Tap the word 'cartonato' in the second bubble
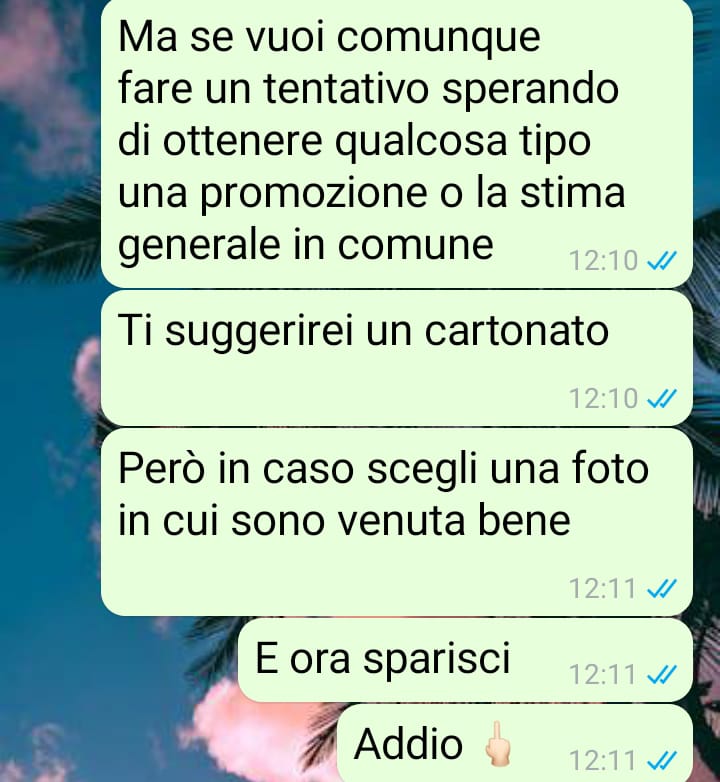This screenshot has height=782, width=720. point(517,331)
